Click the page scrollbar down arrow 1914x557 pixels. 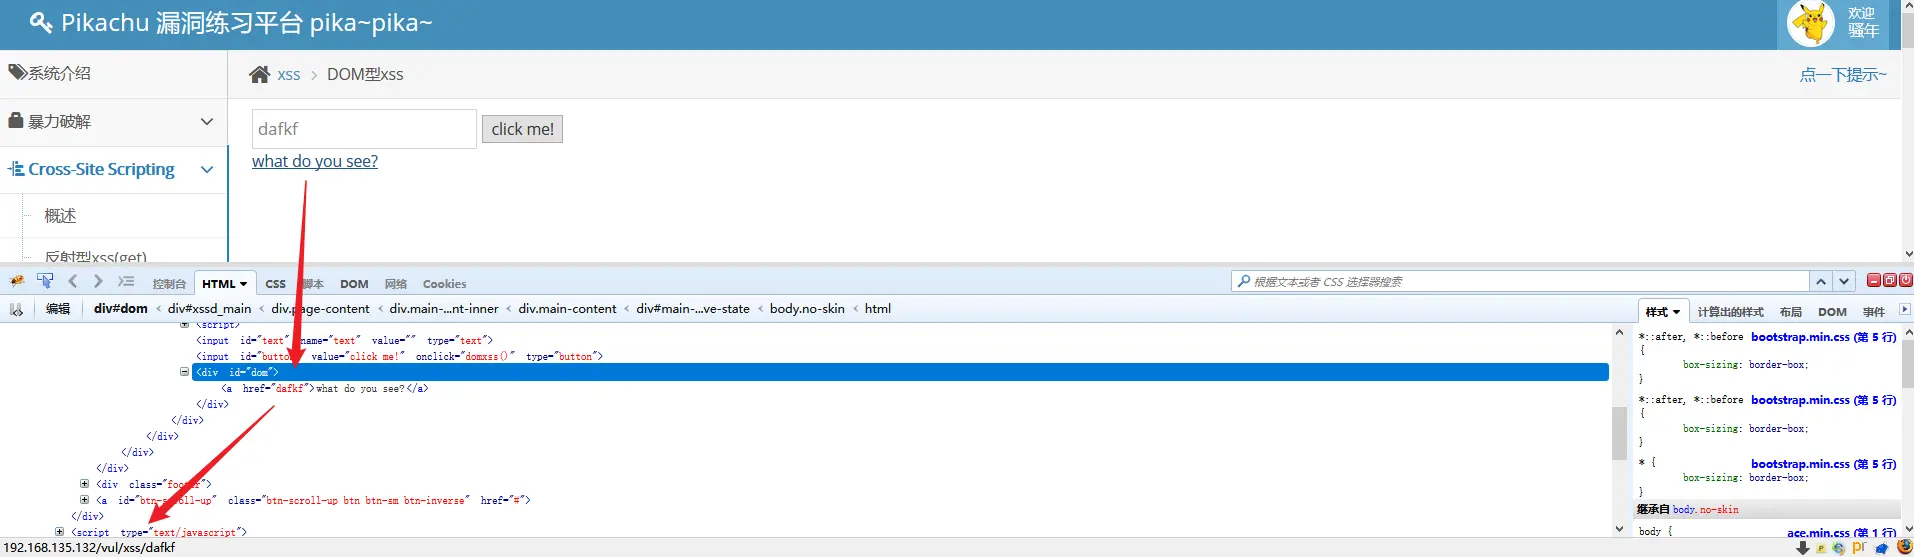(x=1908, y=254)
